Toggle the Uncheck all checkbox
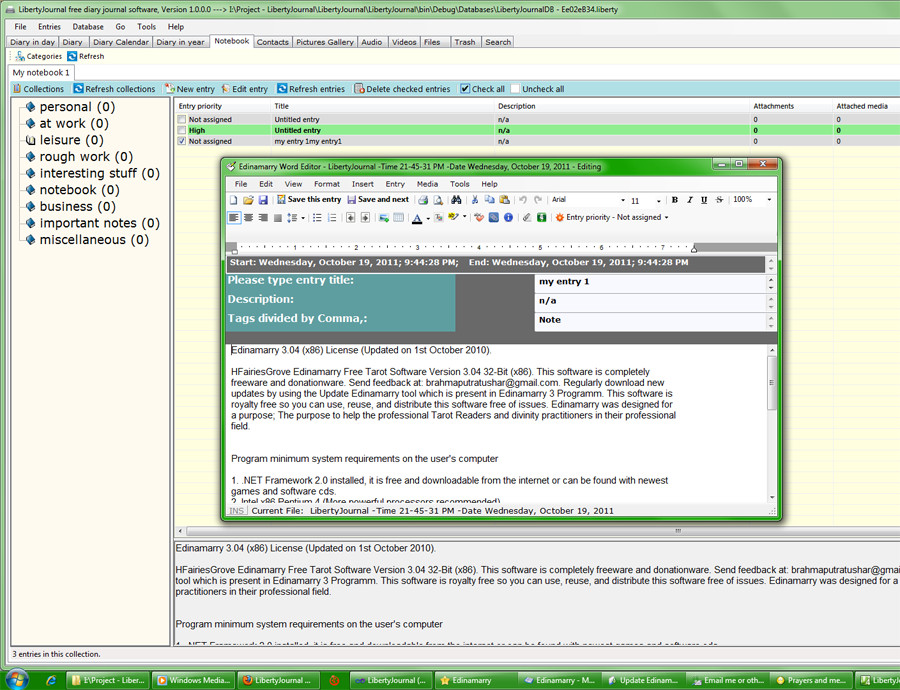 click(515, 89)
